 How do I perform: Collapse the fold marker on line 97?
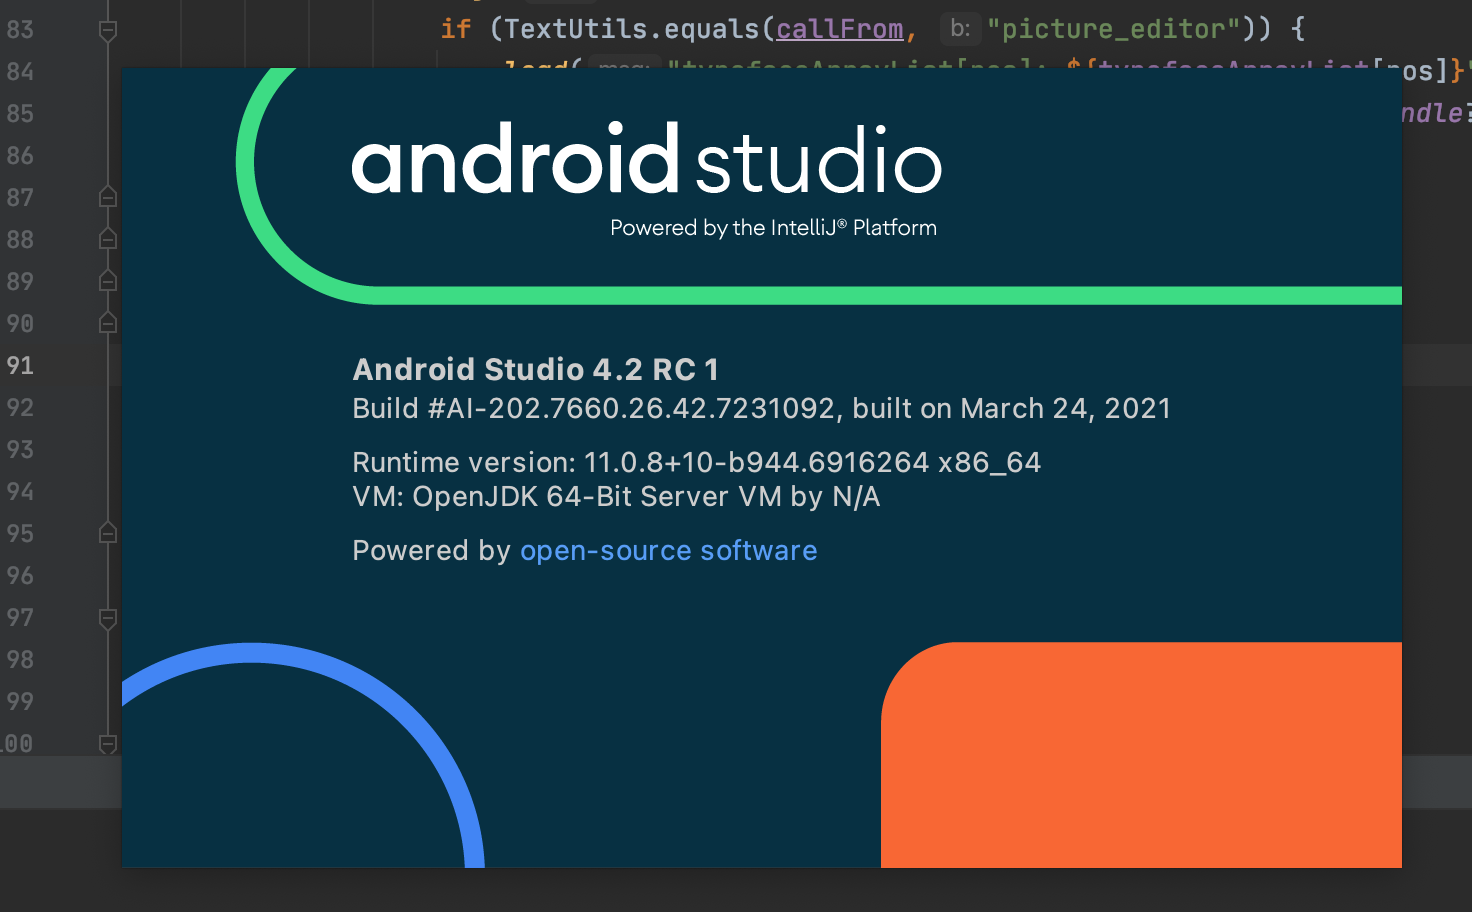108,618
